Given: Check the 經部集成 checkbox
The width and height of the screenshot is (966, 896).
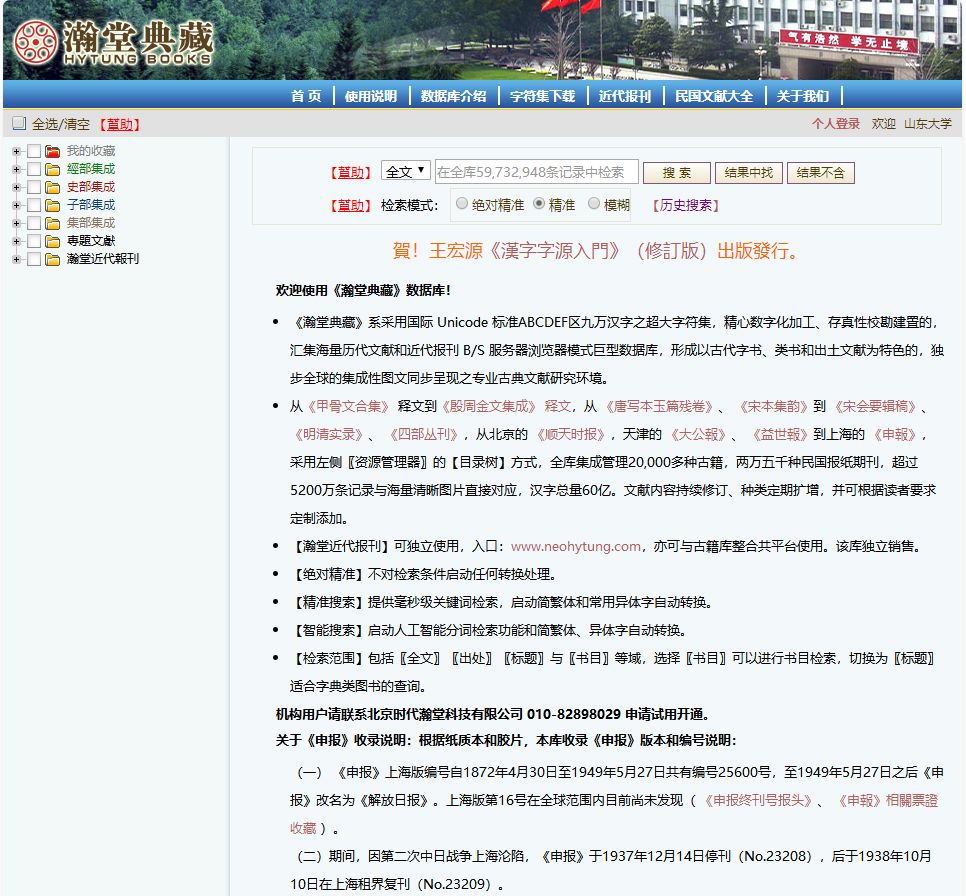Looking at the screenshot, I should point(34,169).
